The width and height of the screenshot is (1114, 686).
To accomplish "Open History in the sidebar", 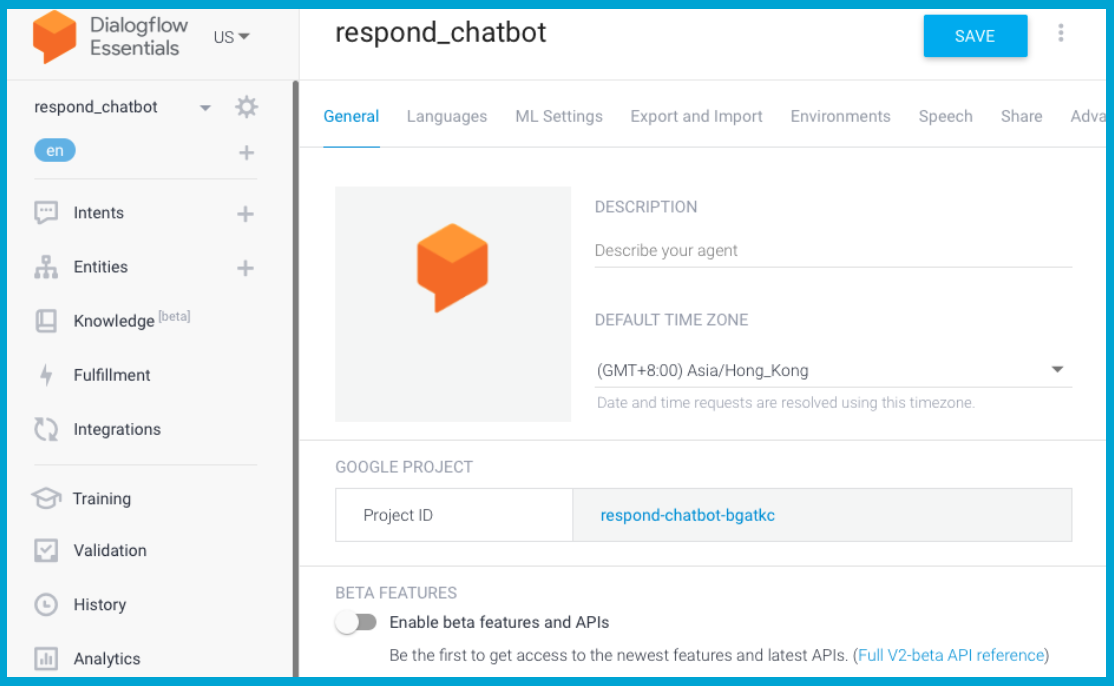I will click(x=100, y=604).
